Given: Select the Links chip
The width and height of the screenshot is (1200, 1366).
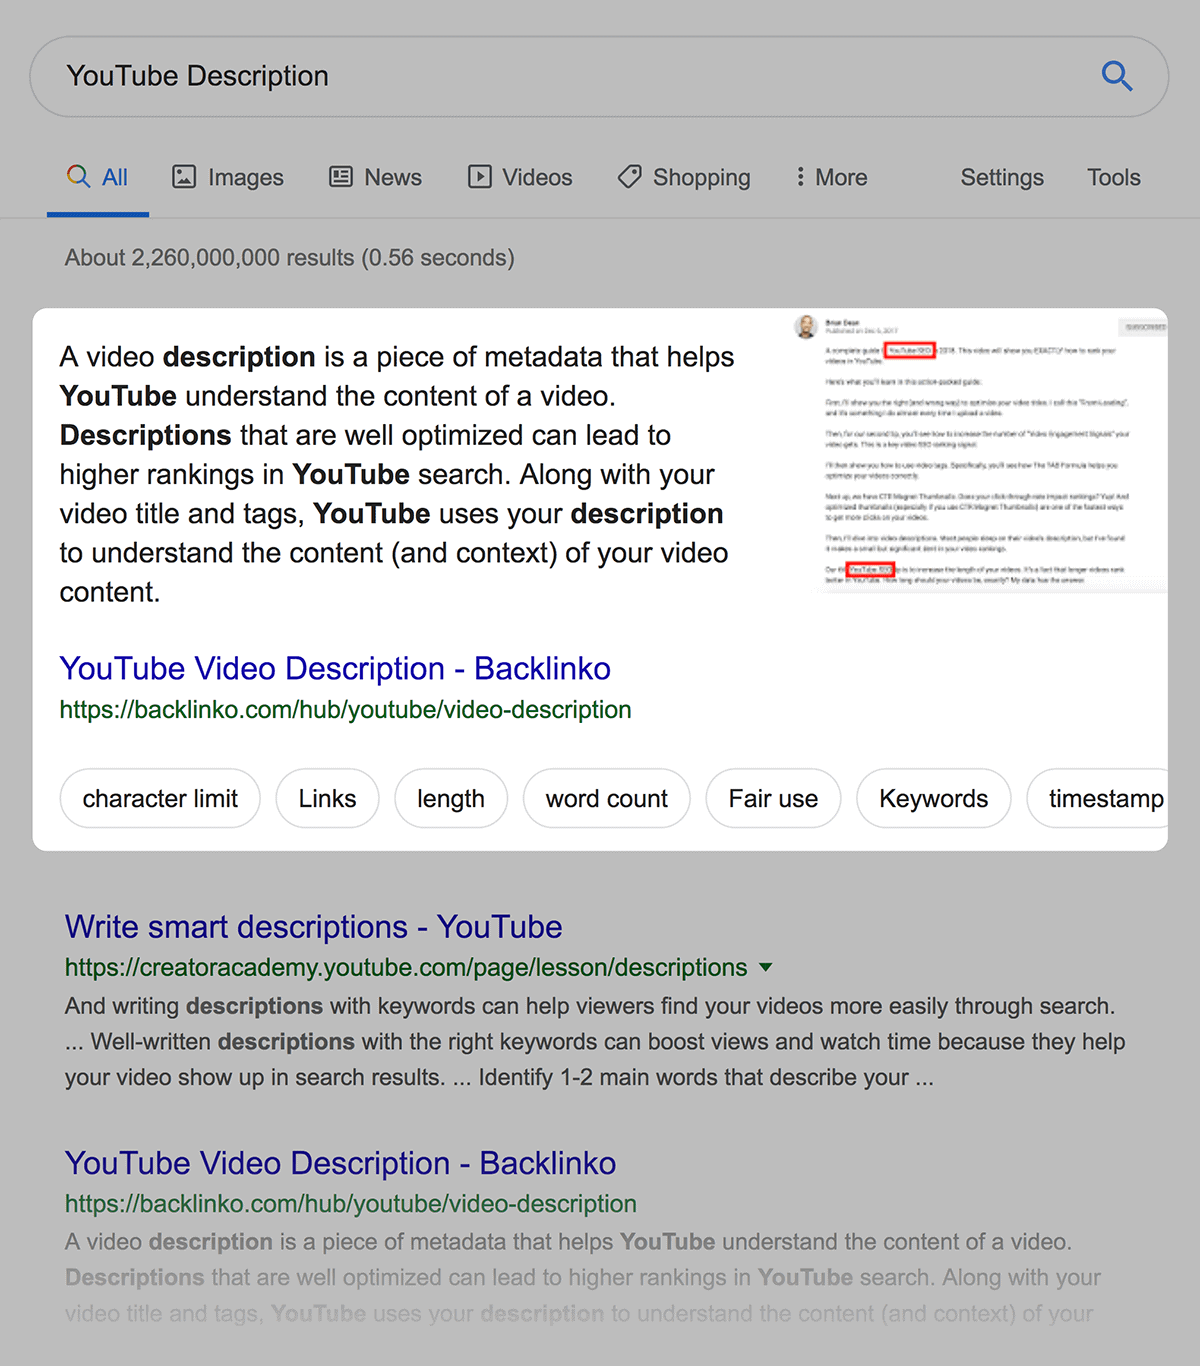Looking at the screenshot, I should [327, 799].
